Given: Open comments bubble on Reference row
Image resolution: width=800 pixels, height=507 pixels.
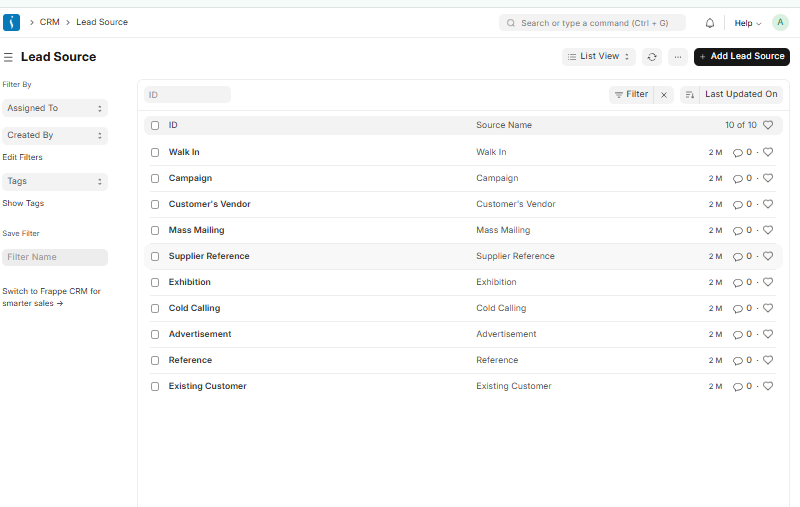Looking at the screenshot, I should 738,361.
